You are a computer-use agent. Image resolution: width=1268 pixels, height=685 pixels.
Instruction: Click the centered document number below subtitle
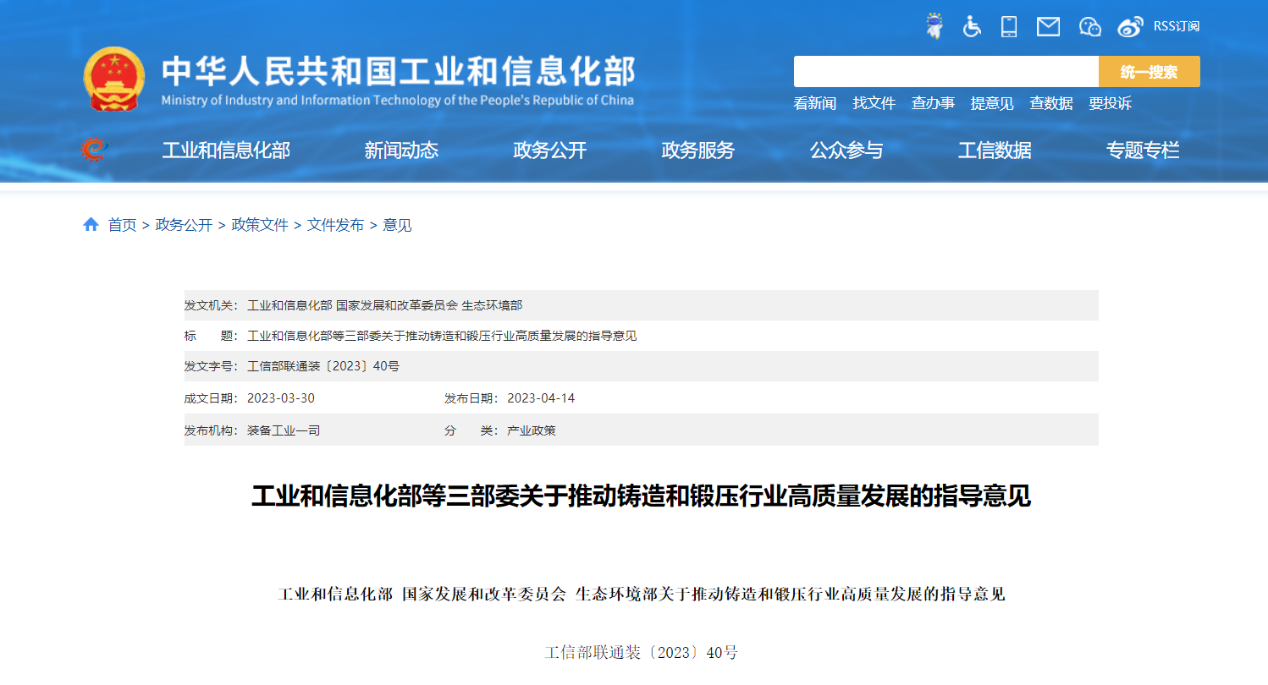pyautogui.click(x=641, y=652)
